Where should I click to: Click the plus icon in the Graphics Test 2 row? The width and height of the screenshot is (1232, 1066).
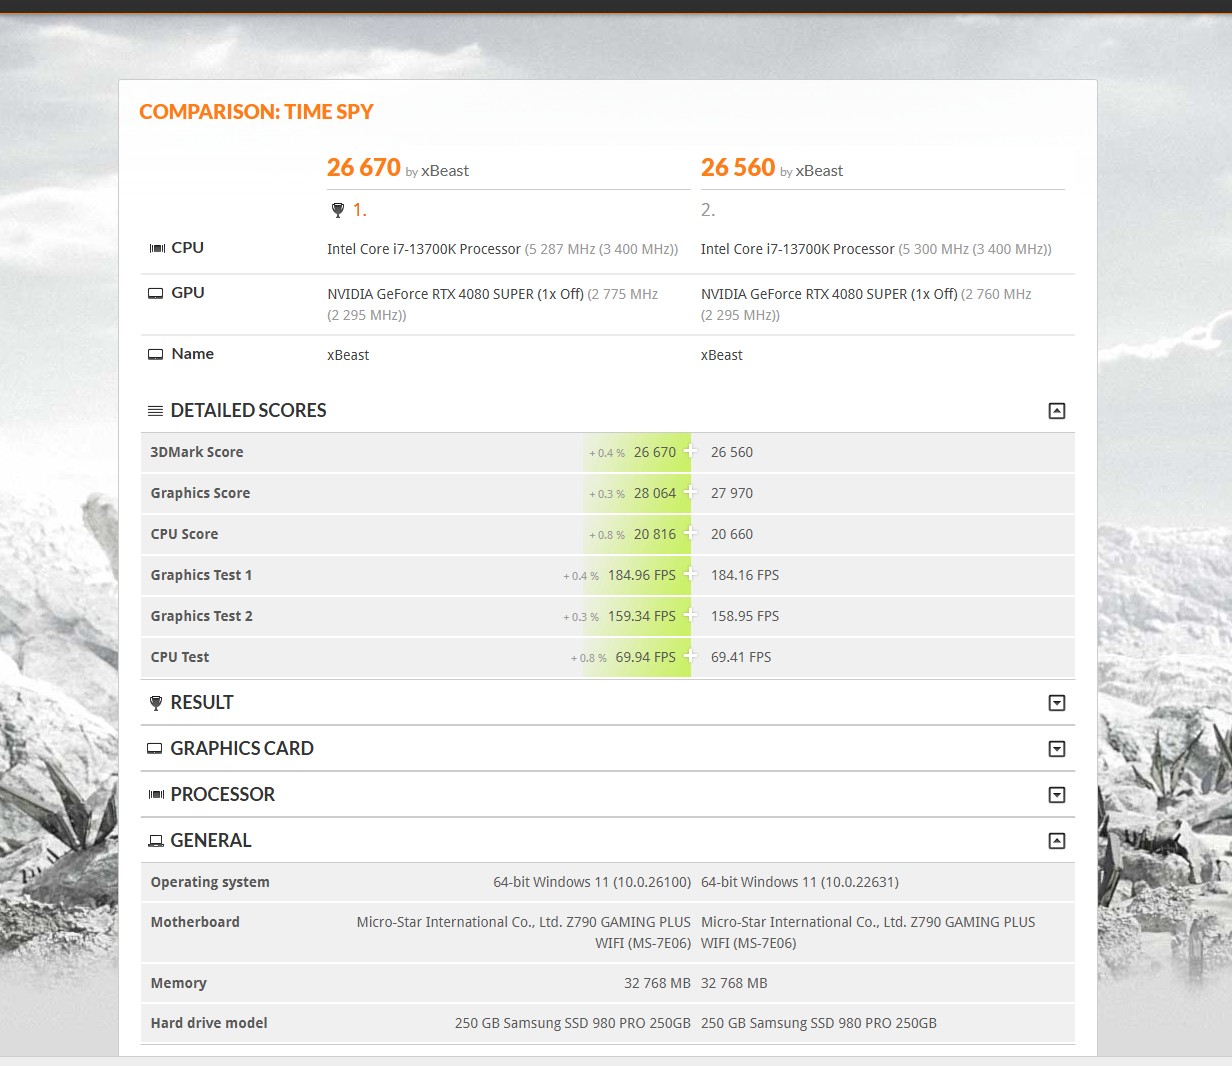690,615
